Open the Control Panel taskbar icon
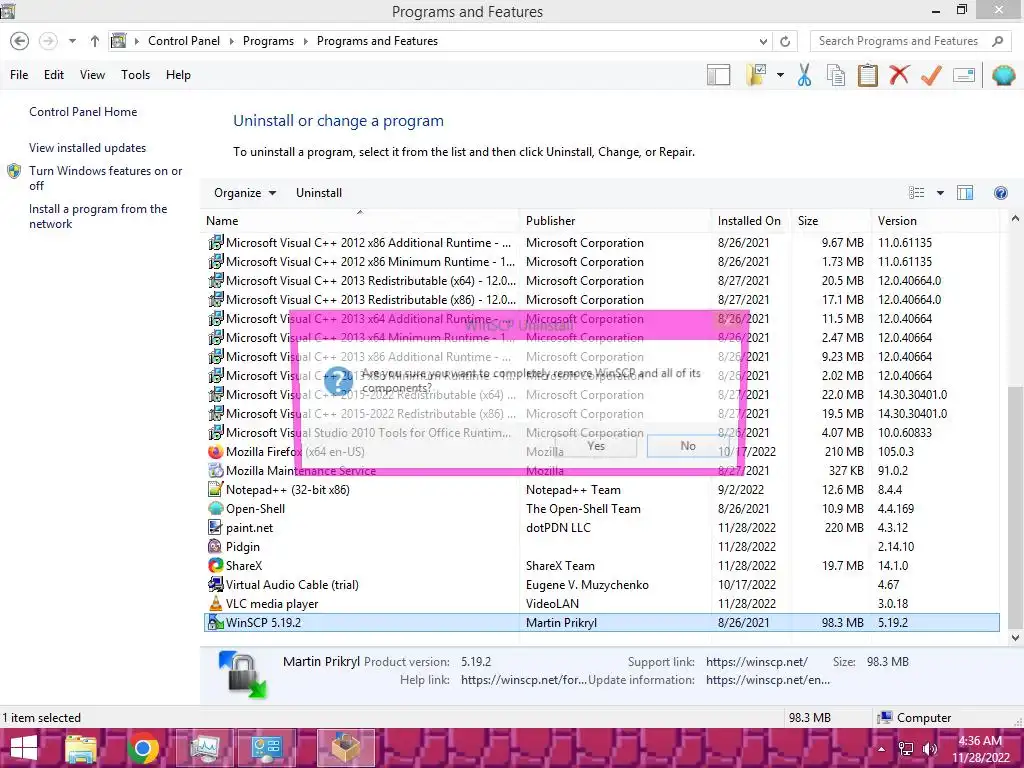Viewport: 1024px width, 768px height. coord(266,748)
